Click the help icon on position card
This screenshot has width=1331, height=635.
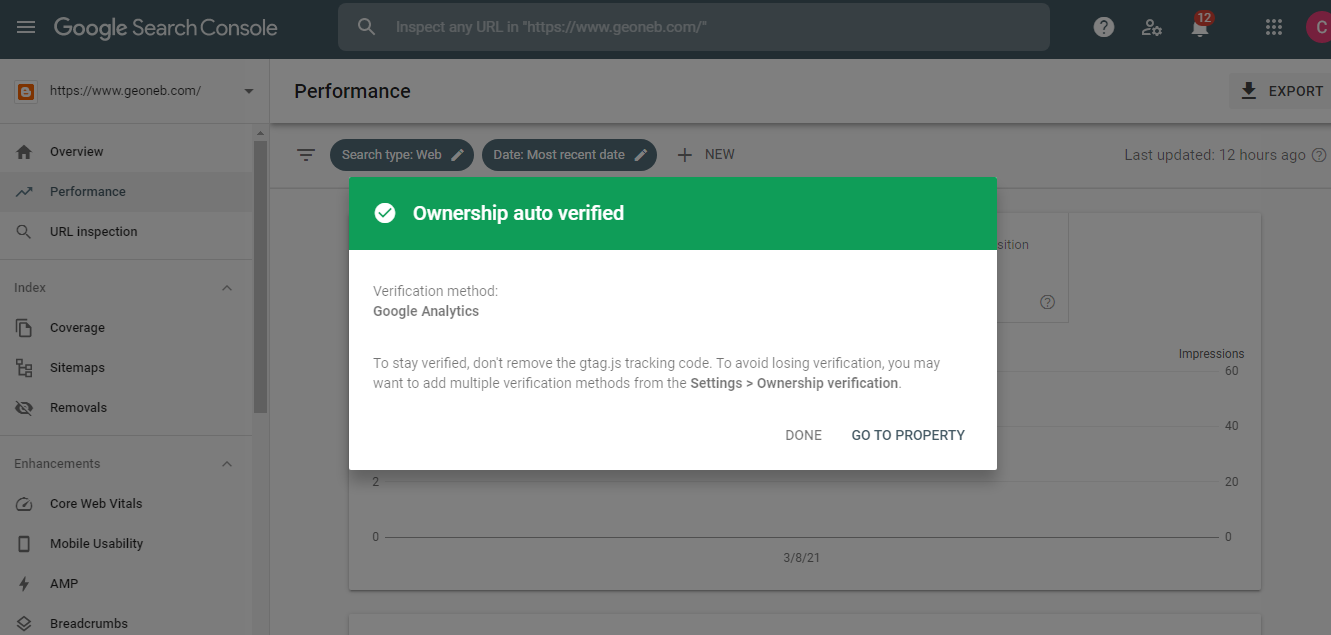click(1047, 302)
